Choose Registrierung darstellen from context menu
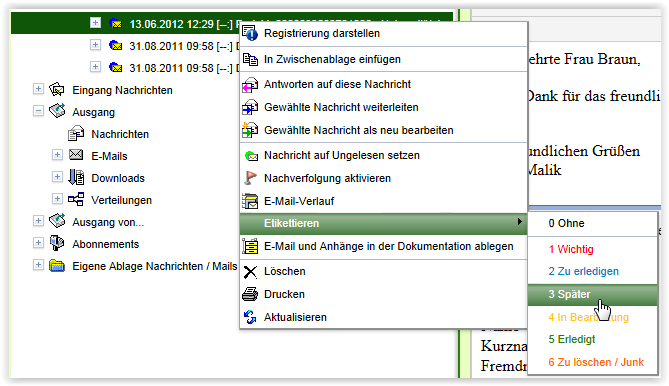Image resolution: width=669 pixels, height=386 pixels. (384, 33)
